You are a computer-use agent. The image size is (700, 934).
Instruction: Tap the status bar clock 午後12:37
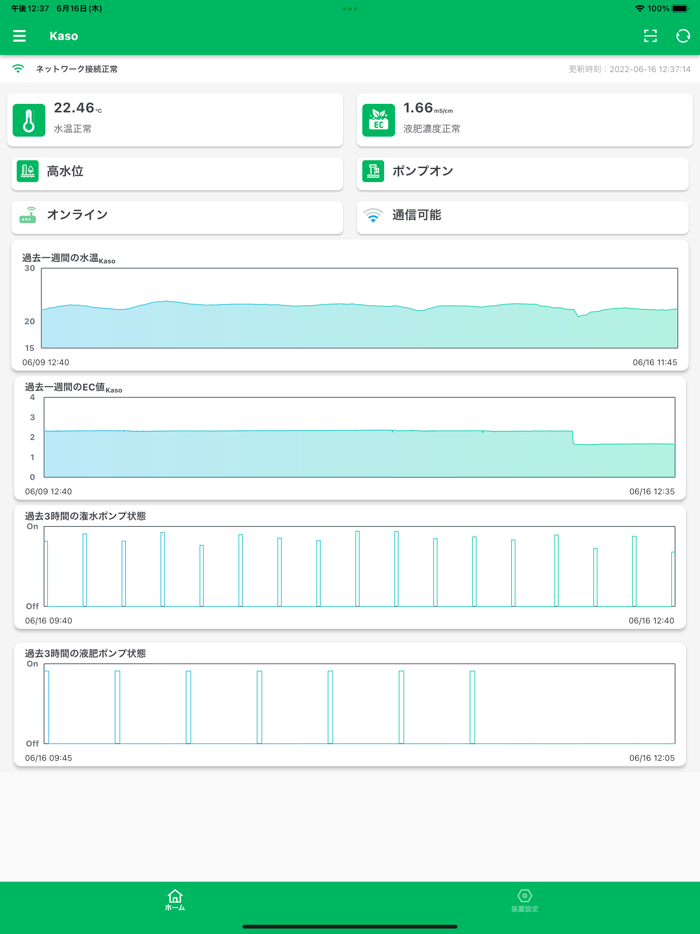30,8
